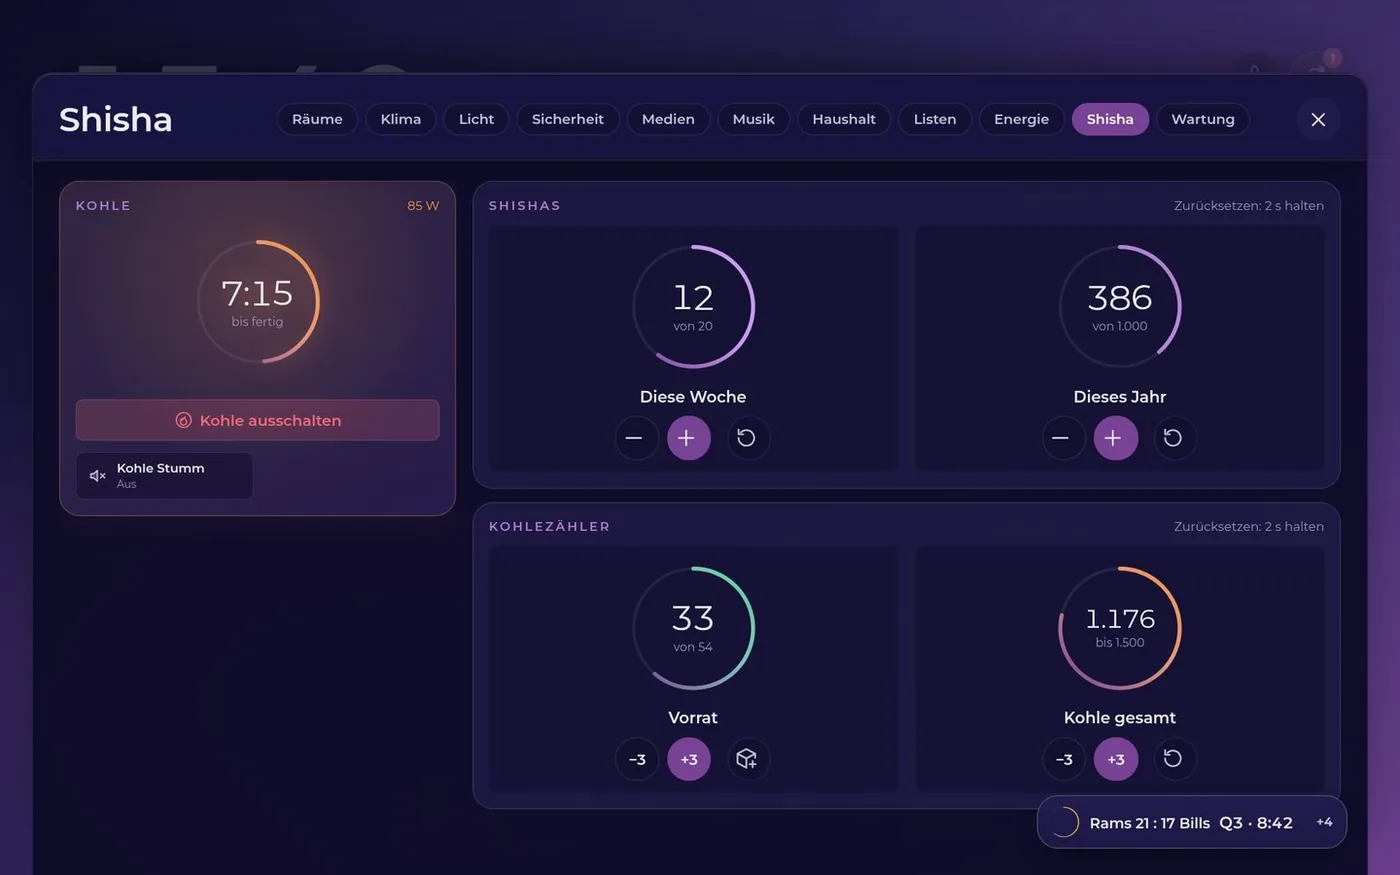Reset the Kohle gesamt counter

1174,759
